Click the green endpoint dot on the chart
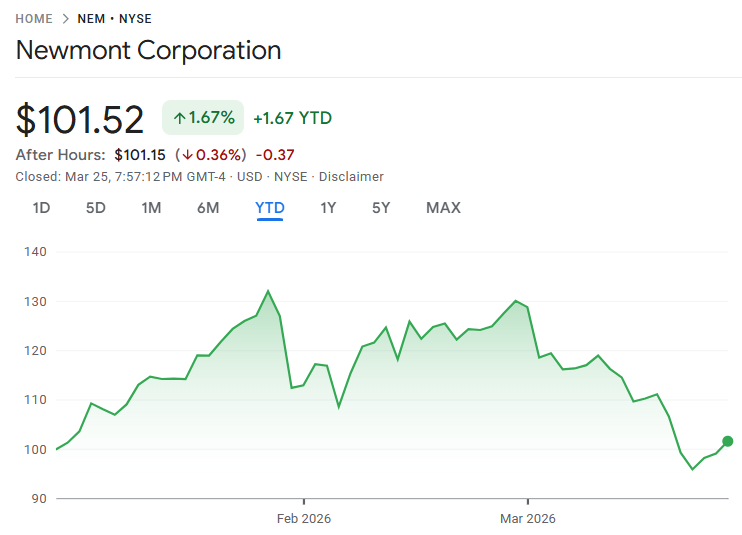 tap(727, 441)
